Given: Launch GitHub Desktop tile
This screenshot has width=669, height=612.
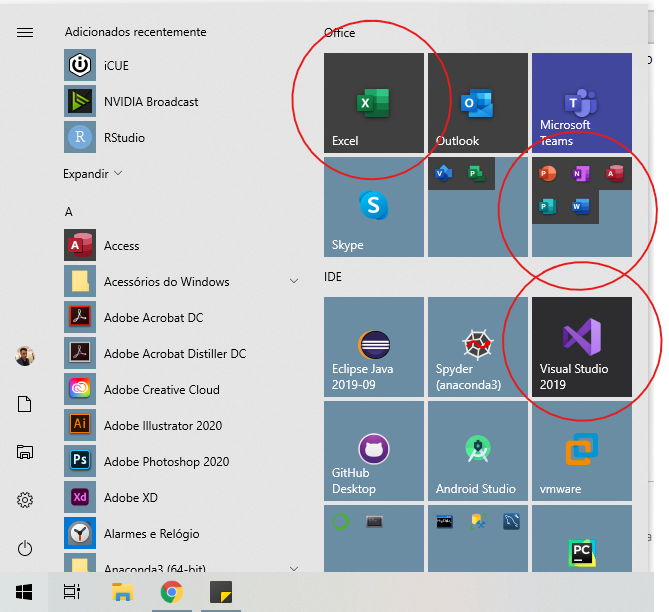Looking at the screenshot, I should pos(374,451).
